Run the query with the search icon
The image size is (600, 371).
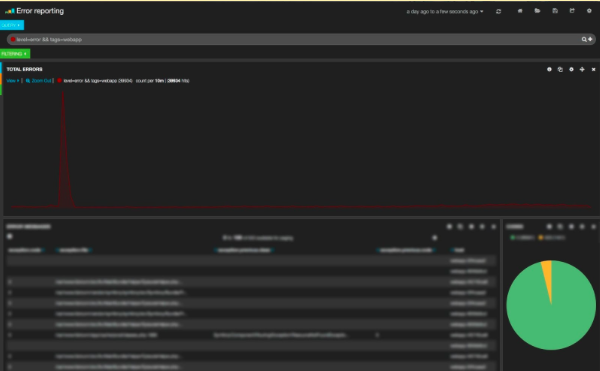click(584, 39)
